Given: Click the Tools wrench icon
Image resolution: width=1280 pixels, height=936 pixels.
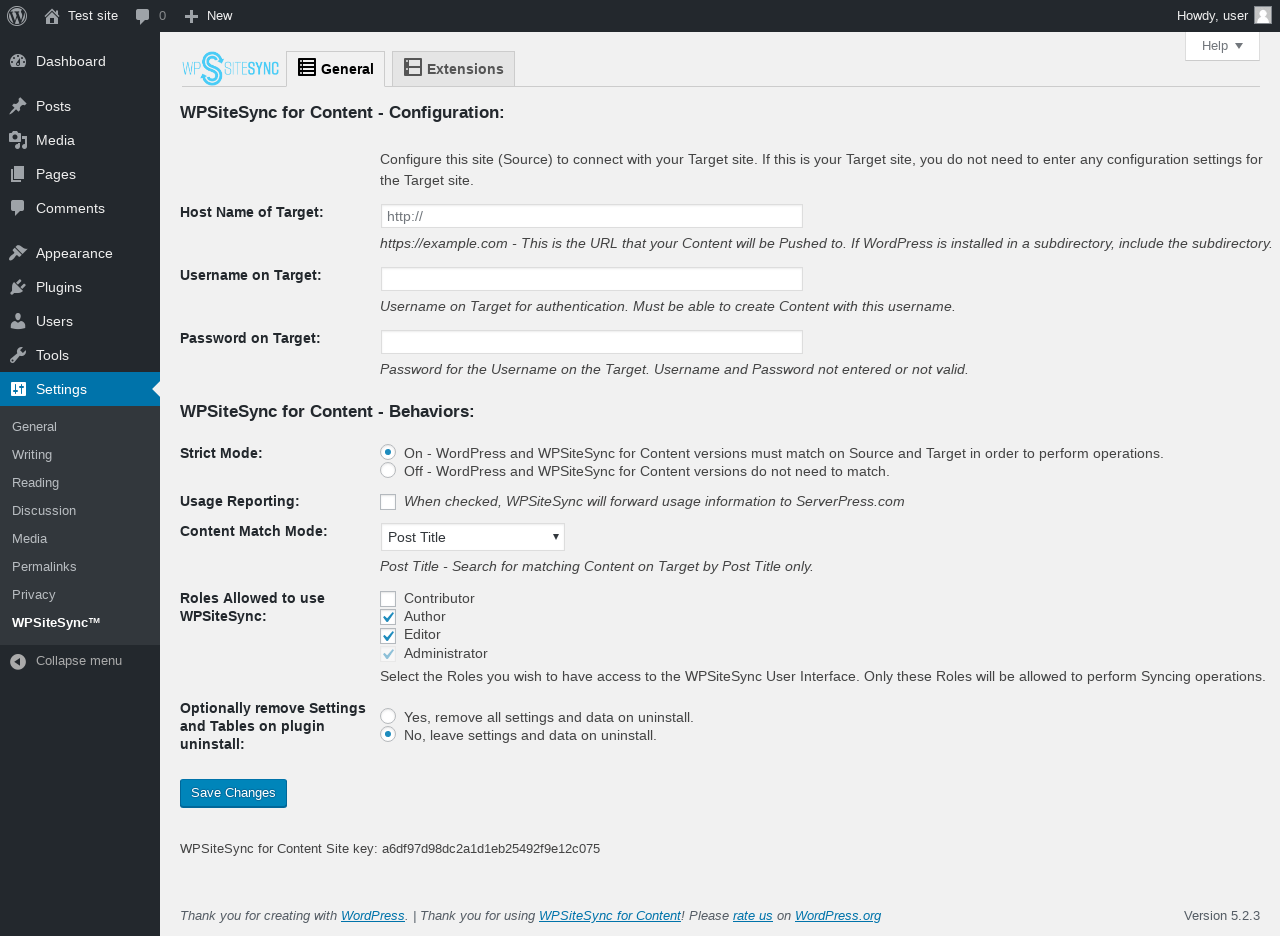Looking at the screenshot, I should point(18,355).
